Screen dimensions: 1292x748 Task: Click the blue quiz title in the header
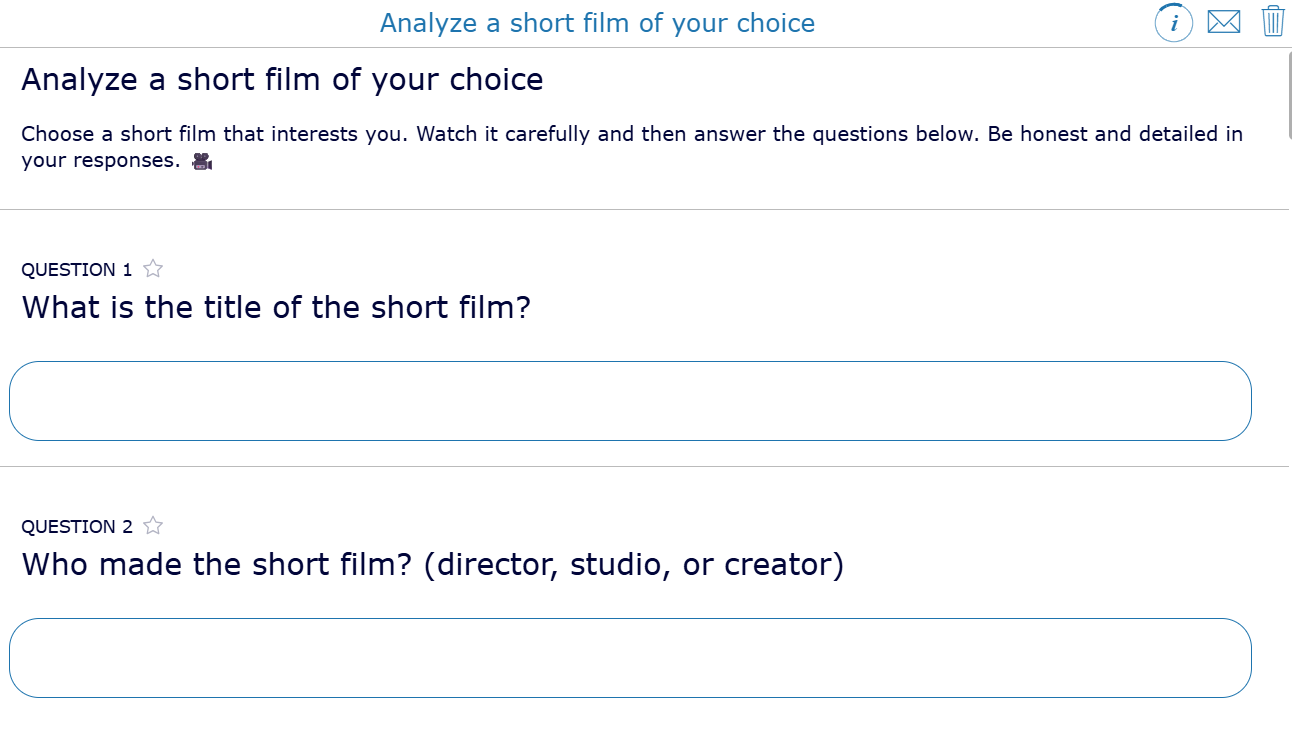tap(597, 22)
